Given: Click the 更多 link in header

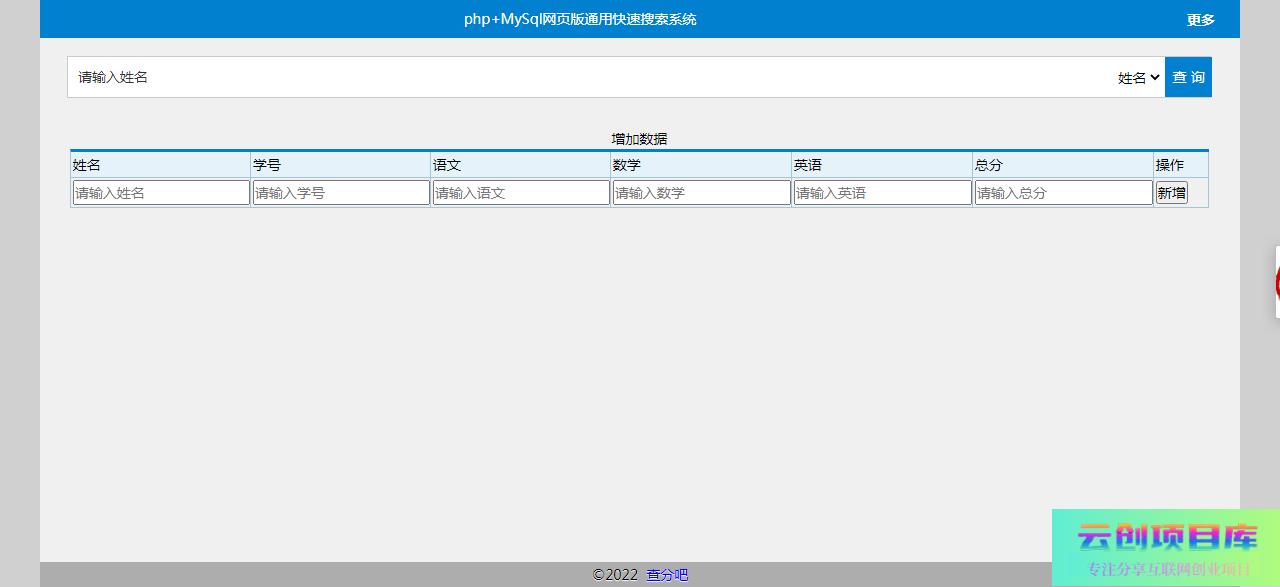Looking at the screenshot, I should (x=1200, y=20).
